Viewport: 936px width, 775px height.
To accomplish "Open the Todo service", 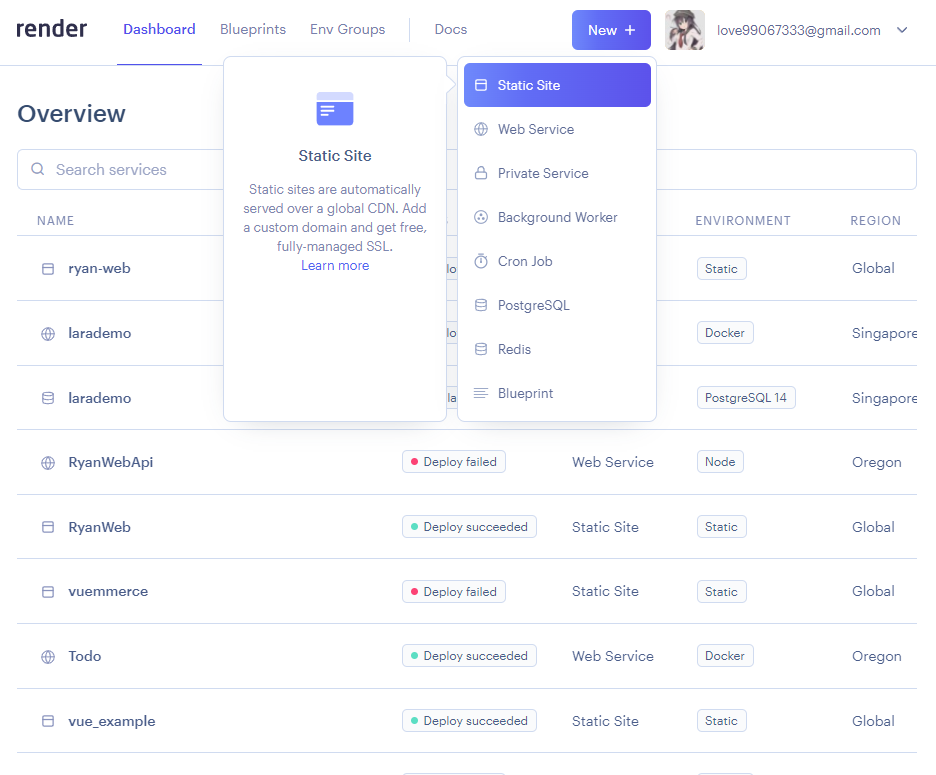I will coord(85,656).
